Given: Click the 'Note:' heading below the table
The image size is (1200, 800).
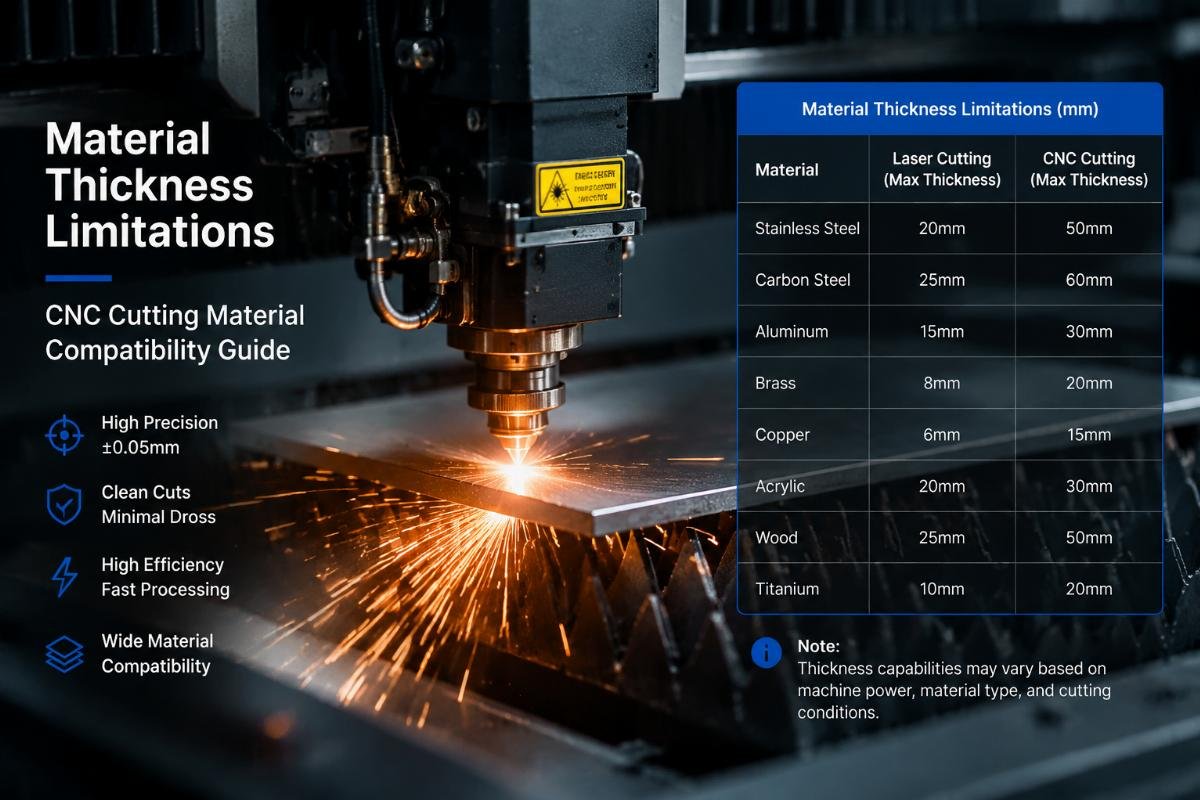Looking at the screenshot, I should 819,646.
